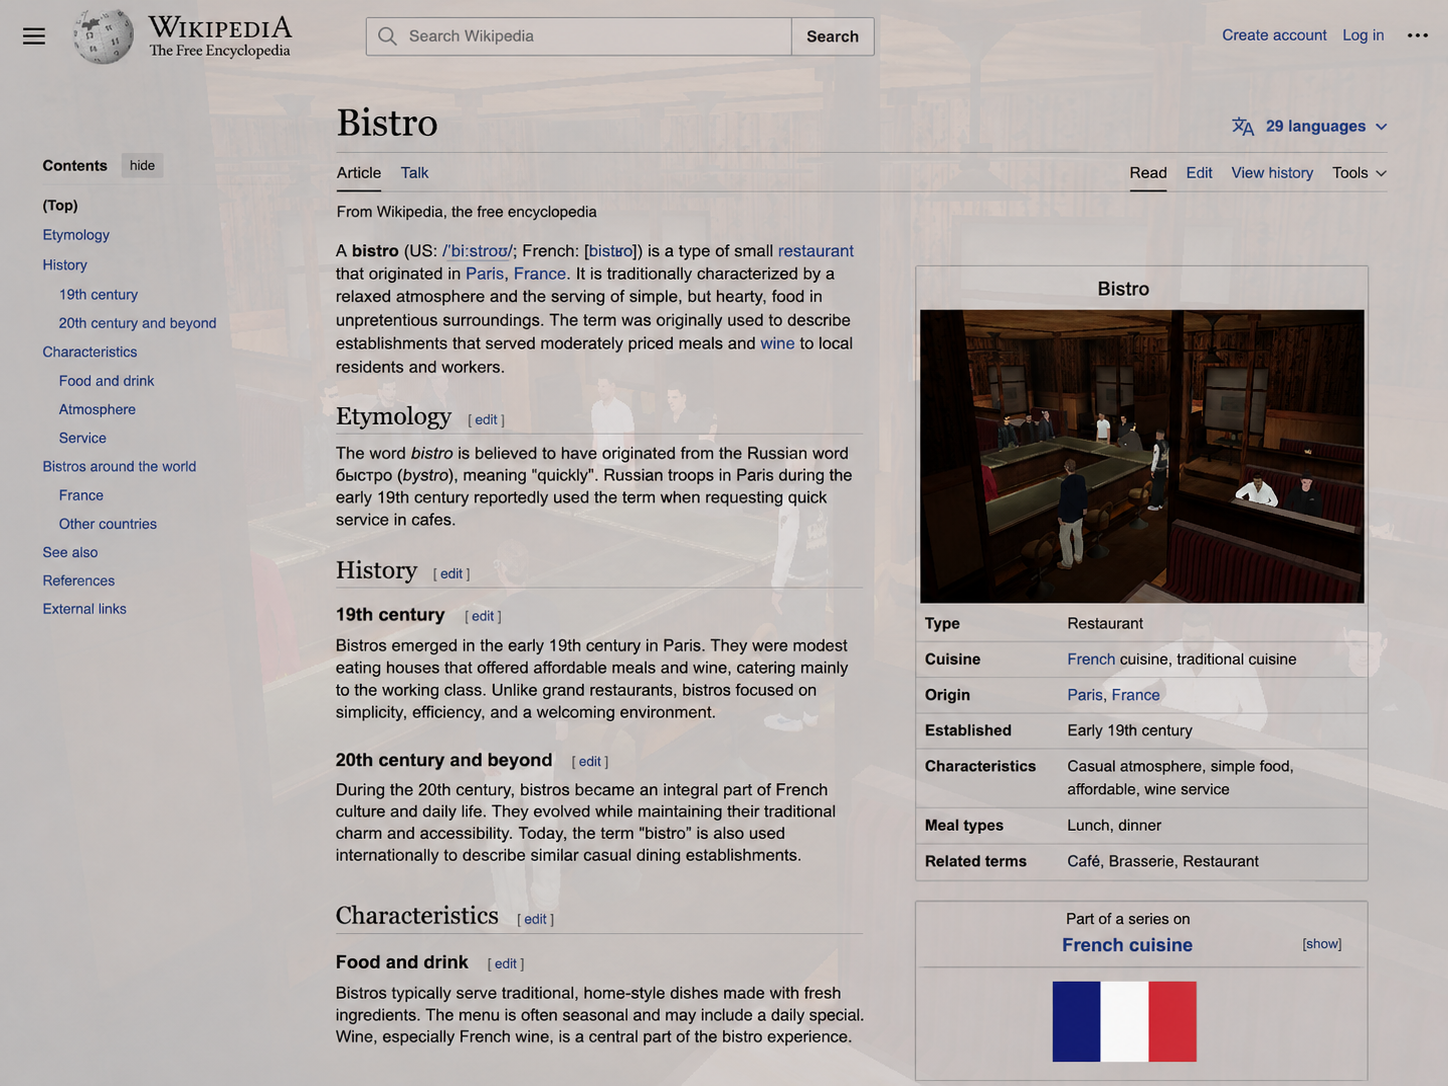The image size is (1448, 1086).
Task: Click the Restaurant value in Type row
Action: (x=1105, y=623)
